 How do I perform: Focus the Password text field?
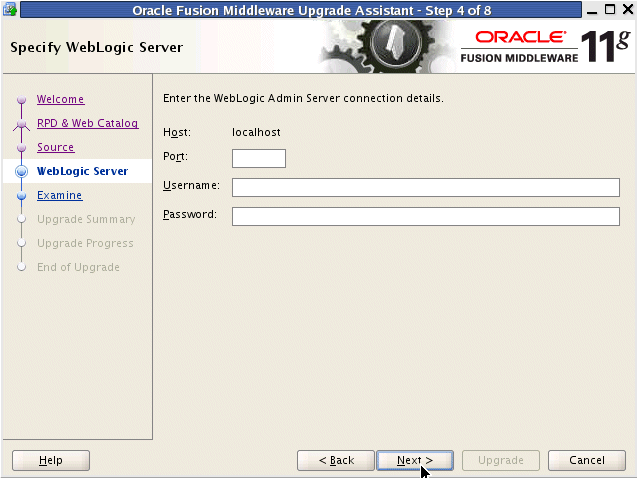tap(426, 216)
